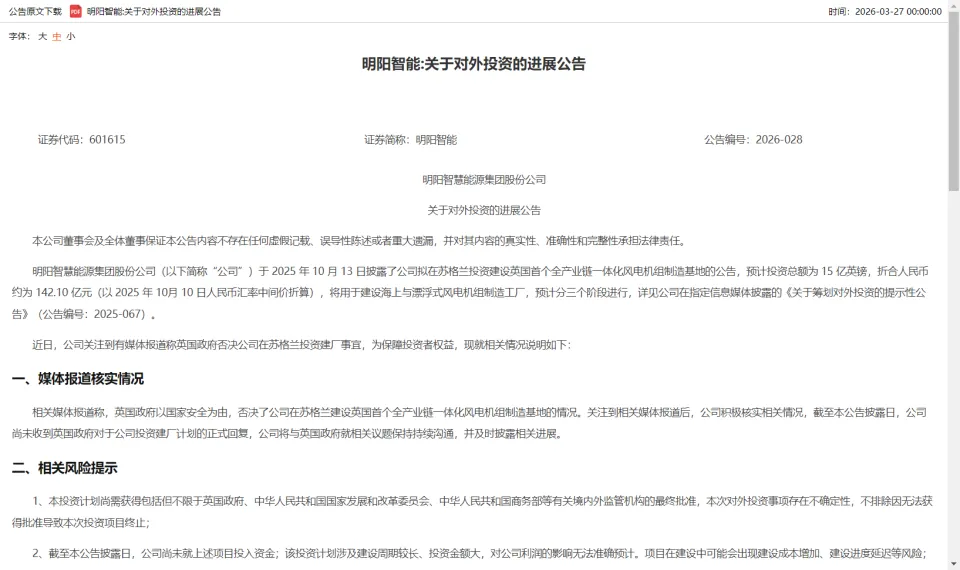Click the company name 明阳智慧能源集团股份公司 line
This screenshot has width=960, height=570.
pos(484,179)
